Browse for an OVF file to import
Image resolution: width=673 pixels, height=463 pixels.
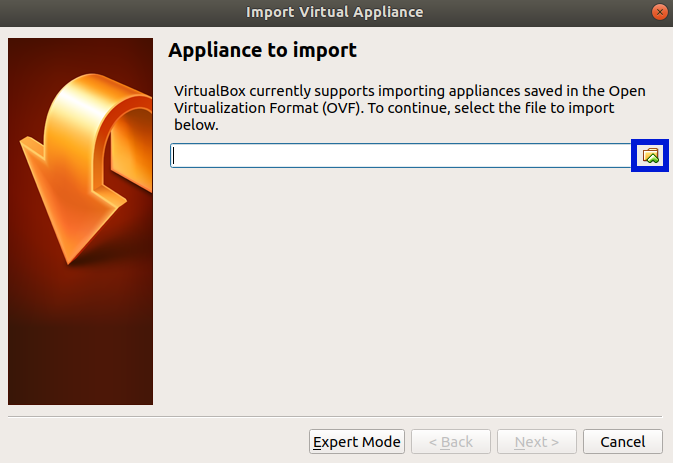click(x=650, y=155)
